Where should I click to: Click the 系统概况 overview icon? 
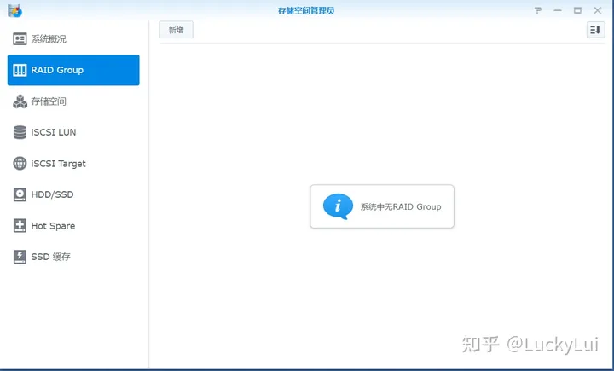(20, 38)
